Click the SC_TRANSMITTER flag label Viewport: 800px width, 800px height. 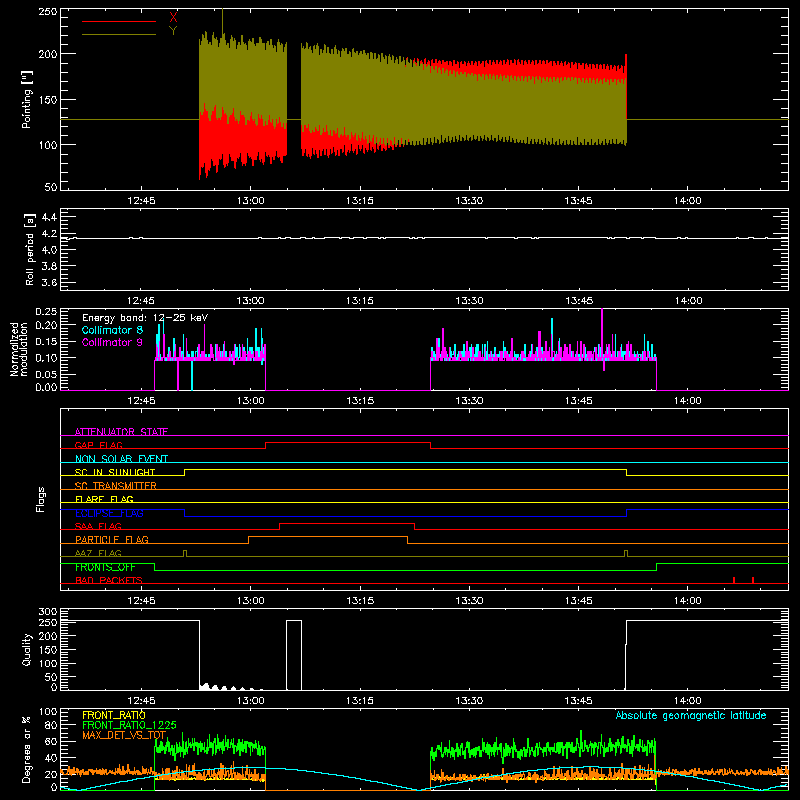(116, 485)
